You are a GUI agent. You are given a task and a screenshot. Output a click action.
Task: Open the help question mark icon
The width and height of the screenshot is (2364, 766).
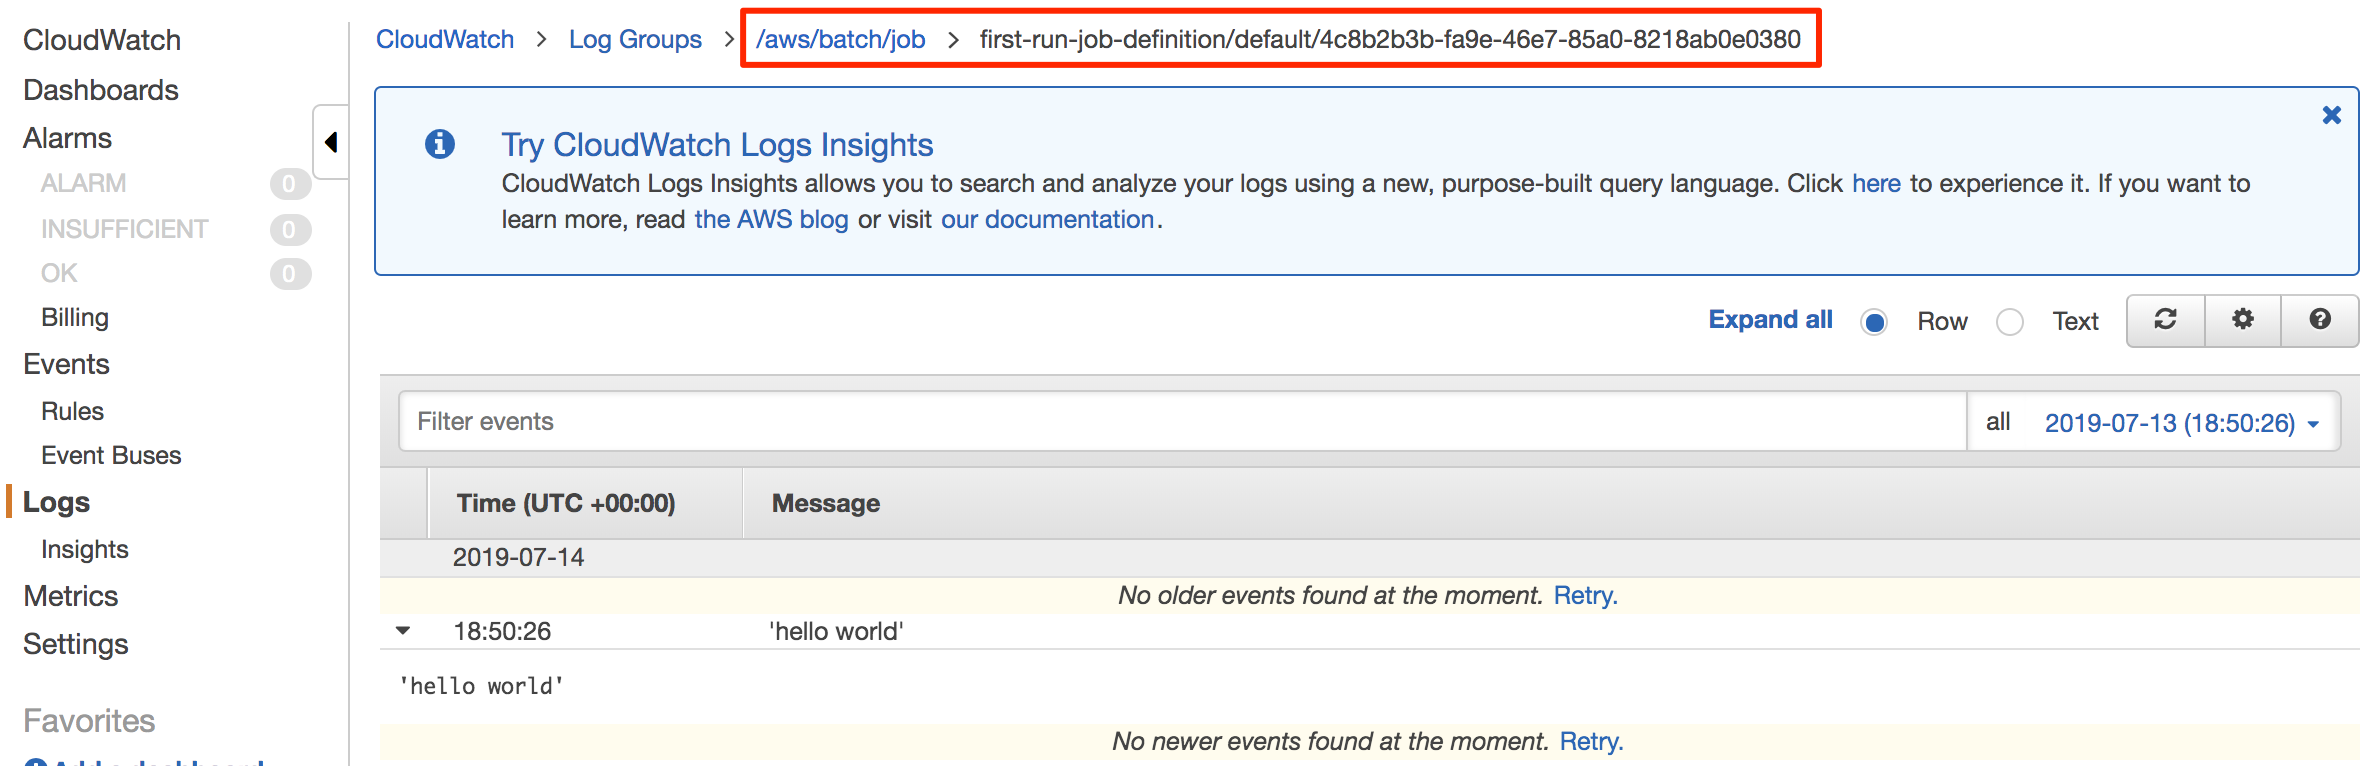coord(2320,320)
